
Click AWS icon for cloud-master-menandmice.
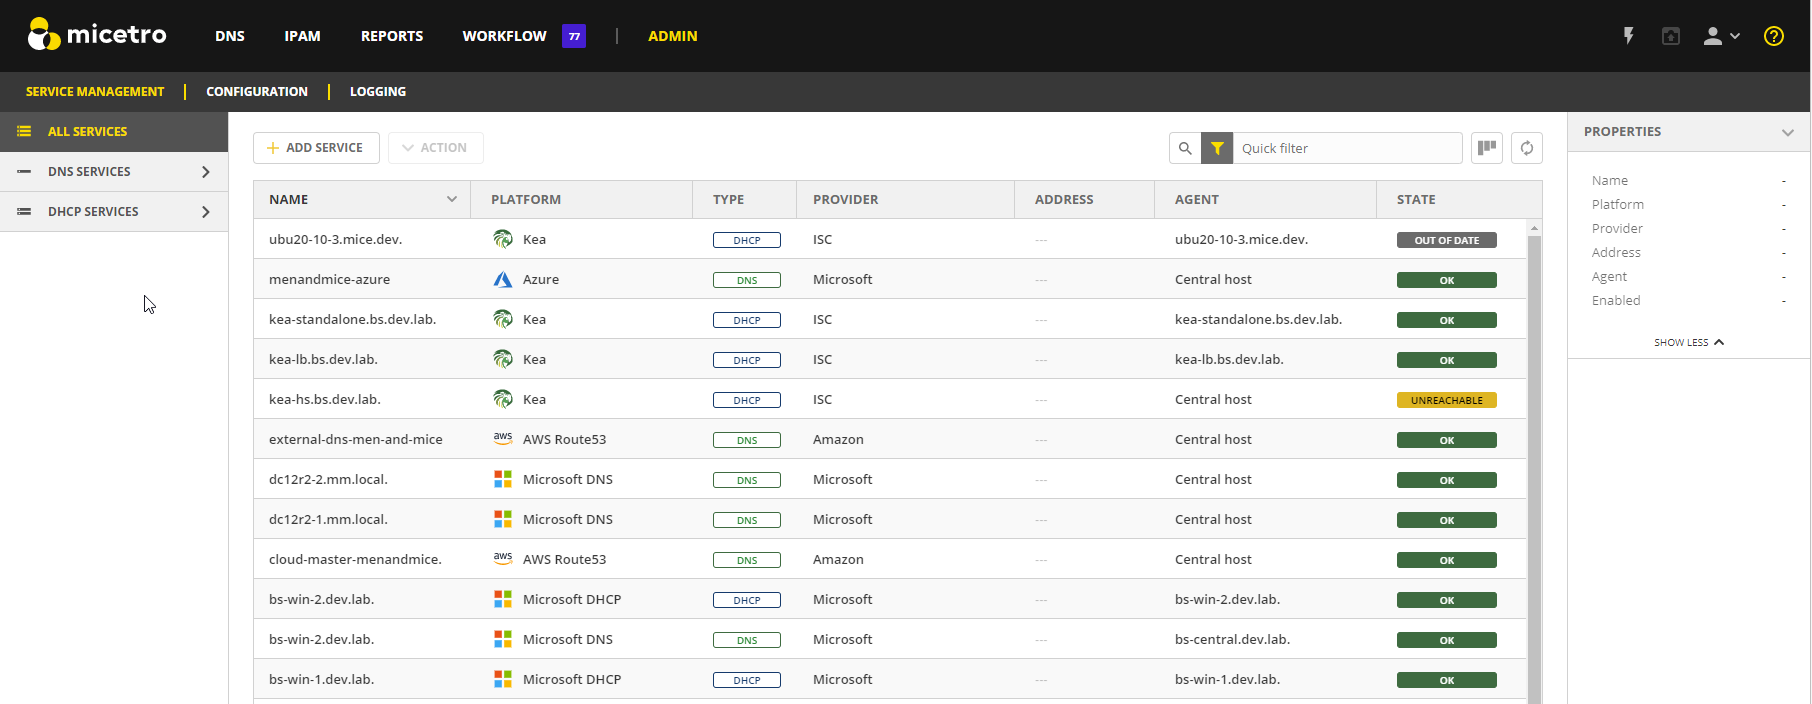503,559
